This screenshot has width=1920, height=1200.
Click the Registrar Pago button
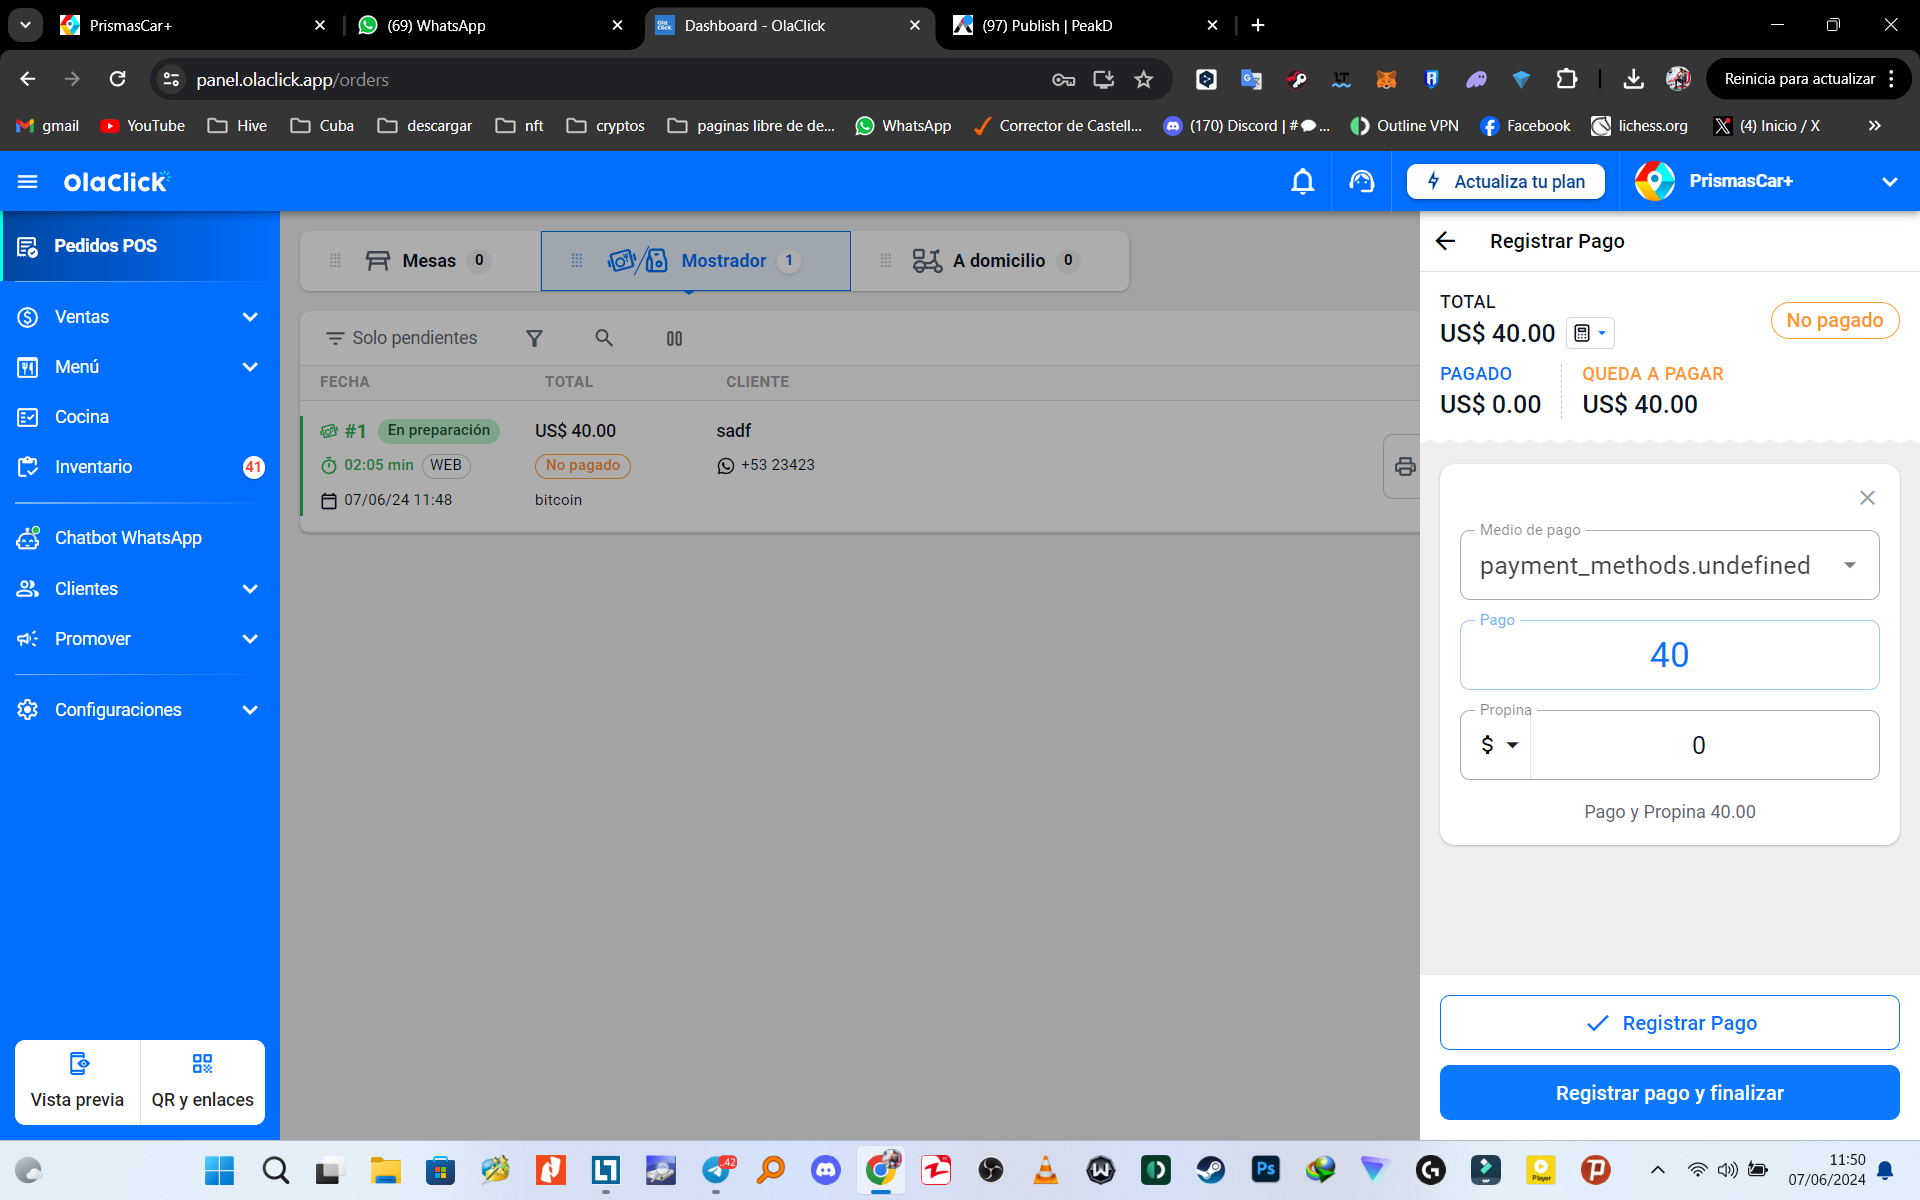pos(1669,1023)
